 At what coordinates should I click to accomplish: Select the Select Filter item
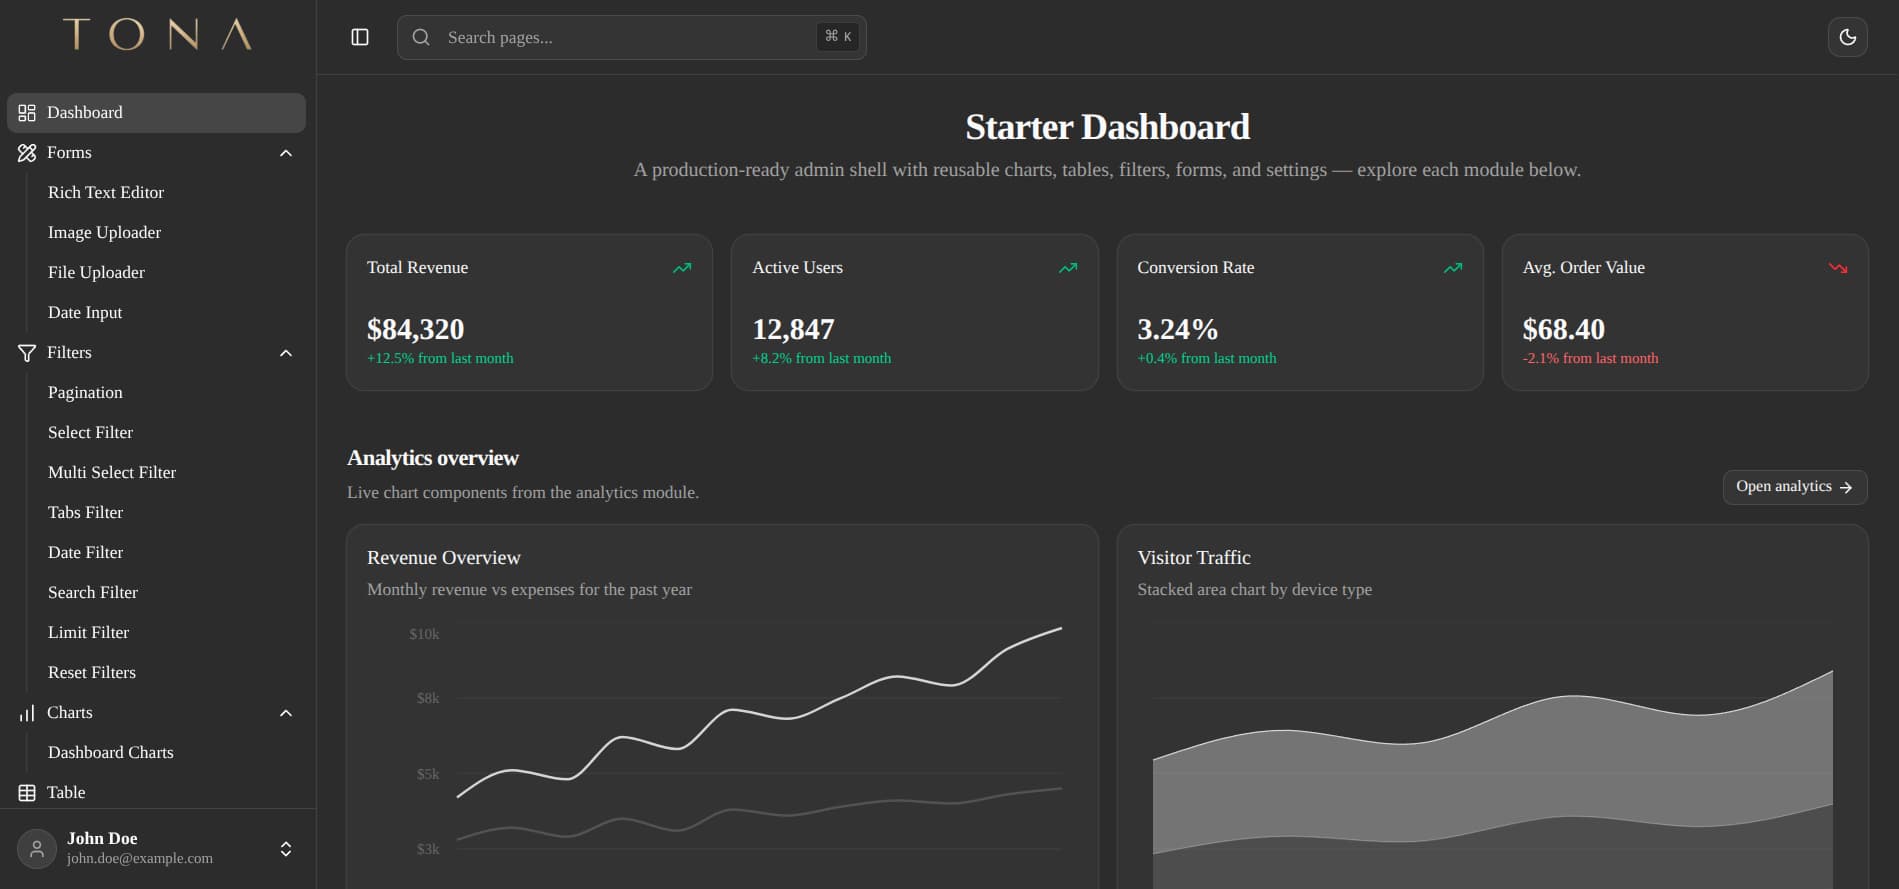(x=90, y=432)
